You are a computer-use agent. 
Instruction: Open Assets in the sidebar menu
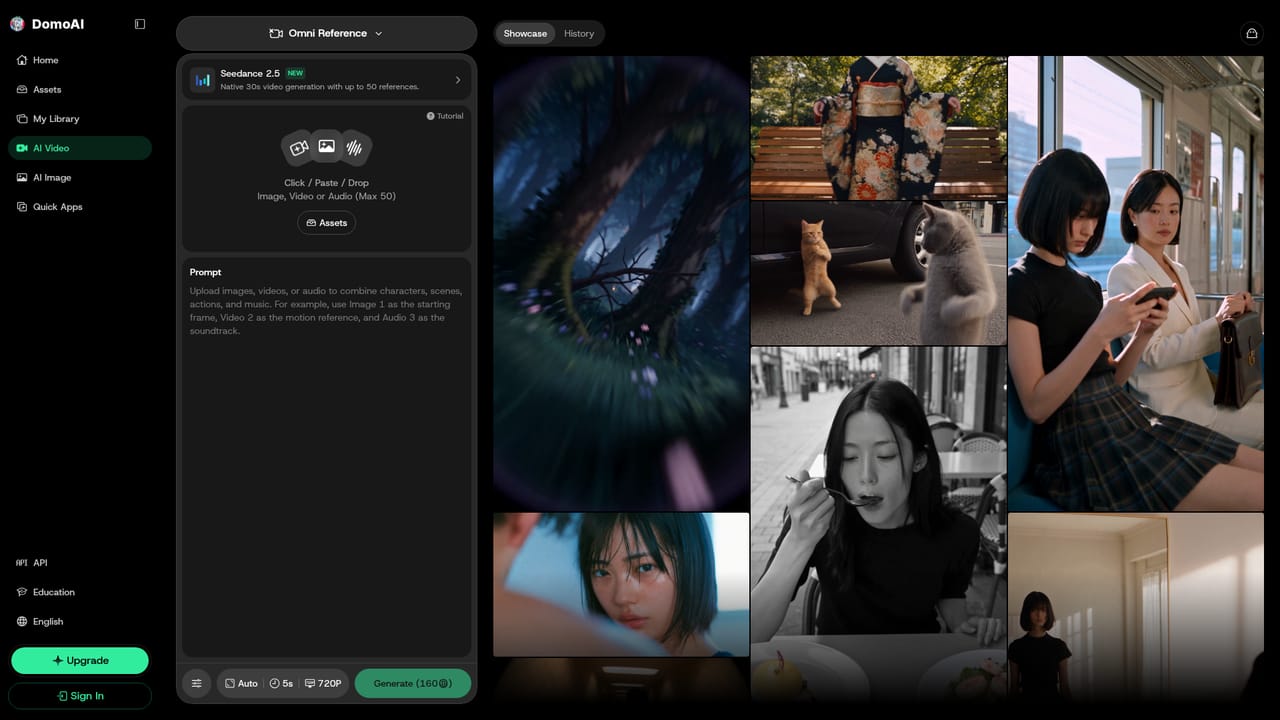[80, 90]
